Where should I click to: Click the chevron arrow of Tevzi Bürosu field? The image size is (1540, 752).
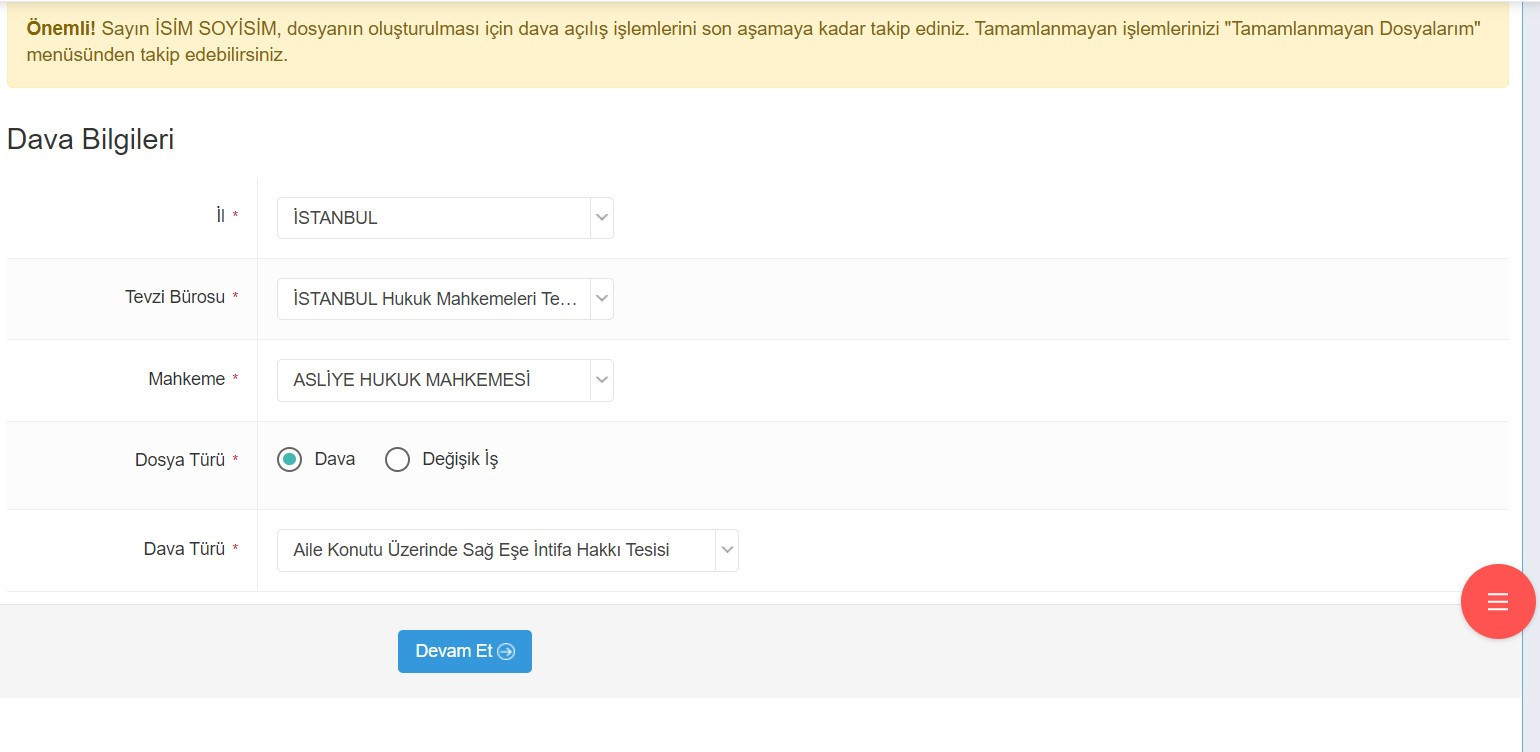[601, 299]
